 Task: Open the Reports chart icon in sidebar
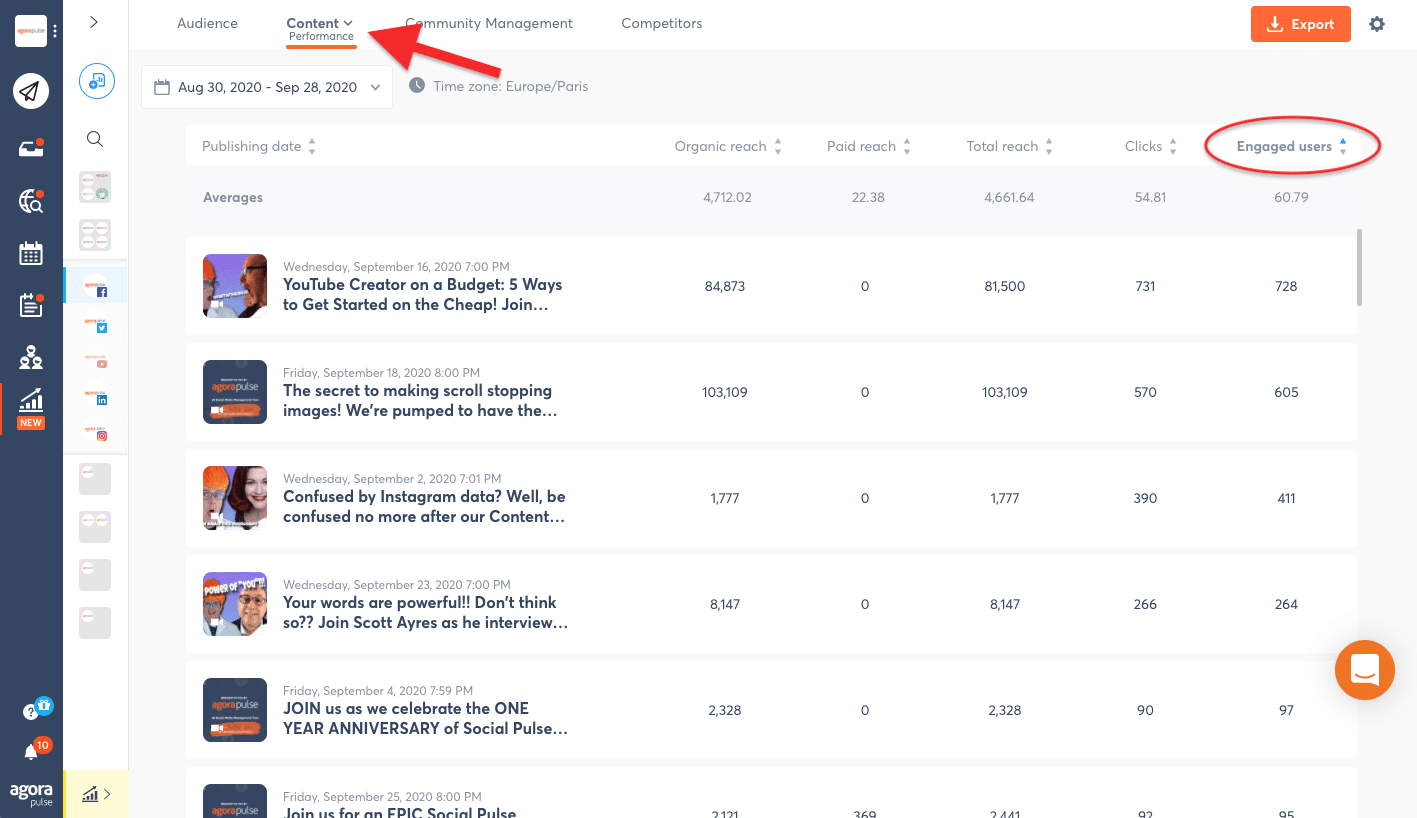click(x=31, y=402)
